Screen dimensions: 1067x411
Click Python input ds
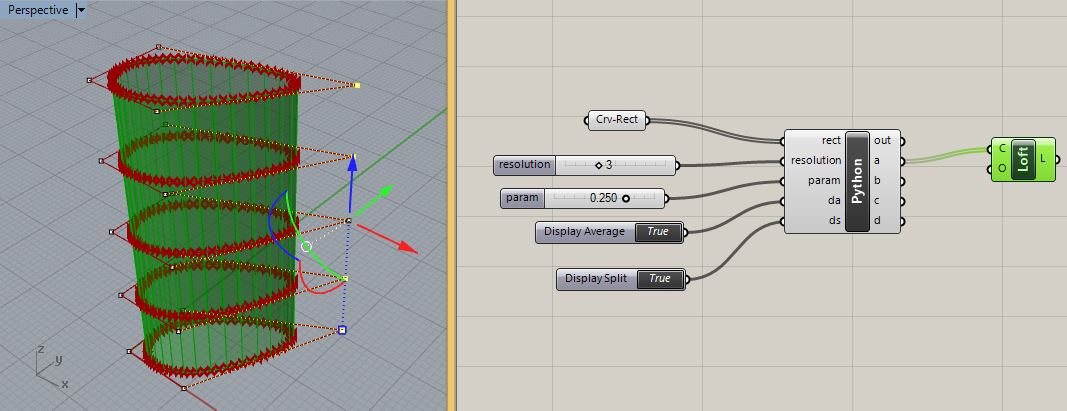tap(835, 220)
